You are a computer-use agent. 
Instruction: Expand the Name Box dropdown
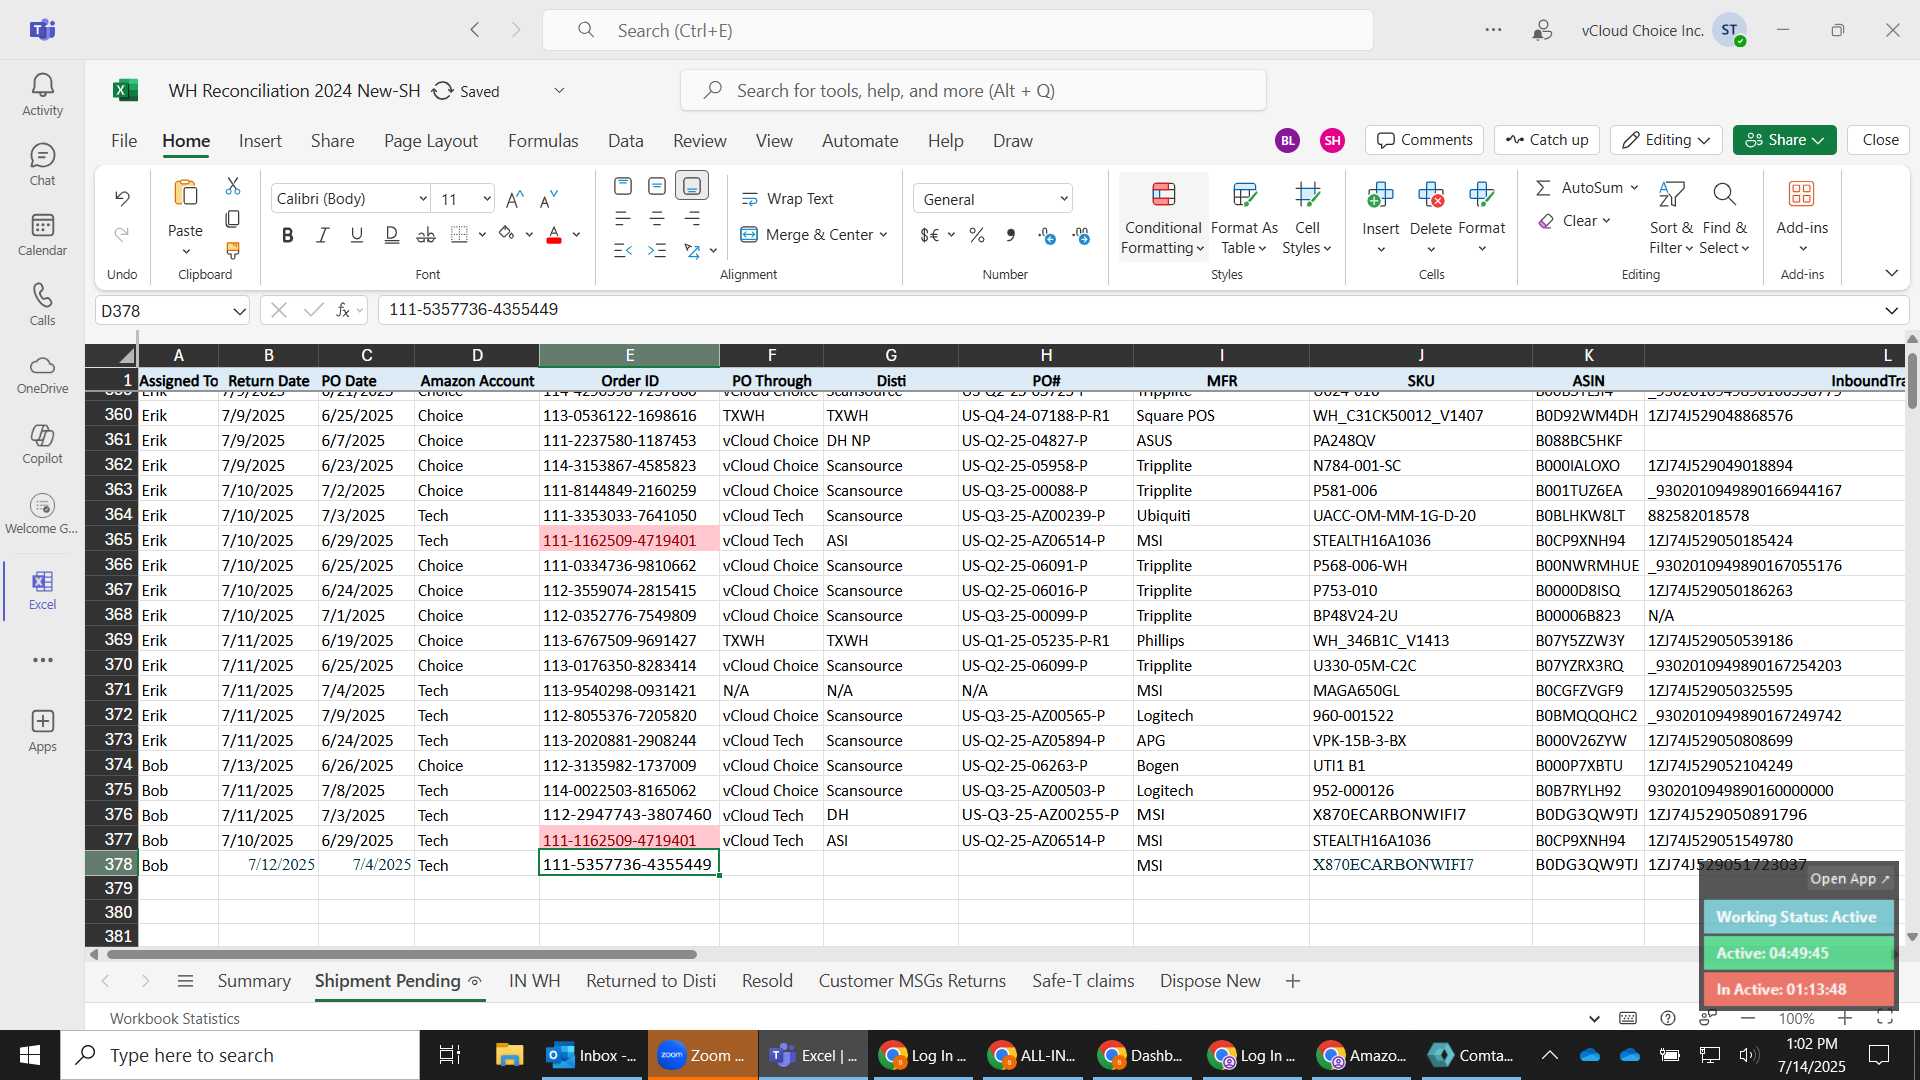tap(239, 311)
